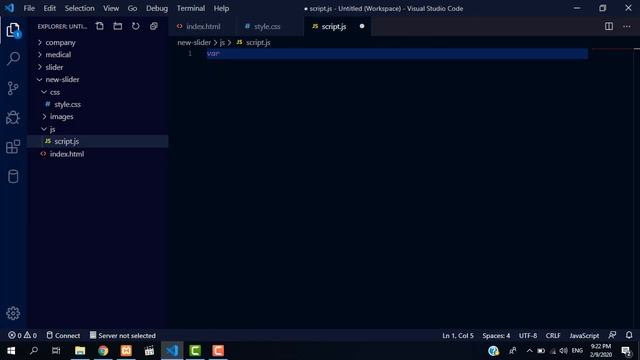
Task: Open XAMPP from the taskbar
Action: click(126, 351)
